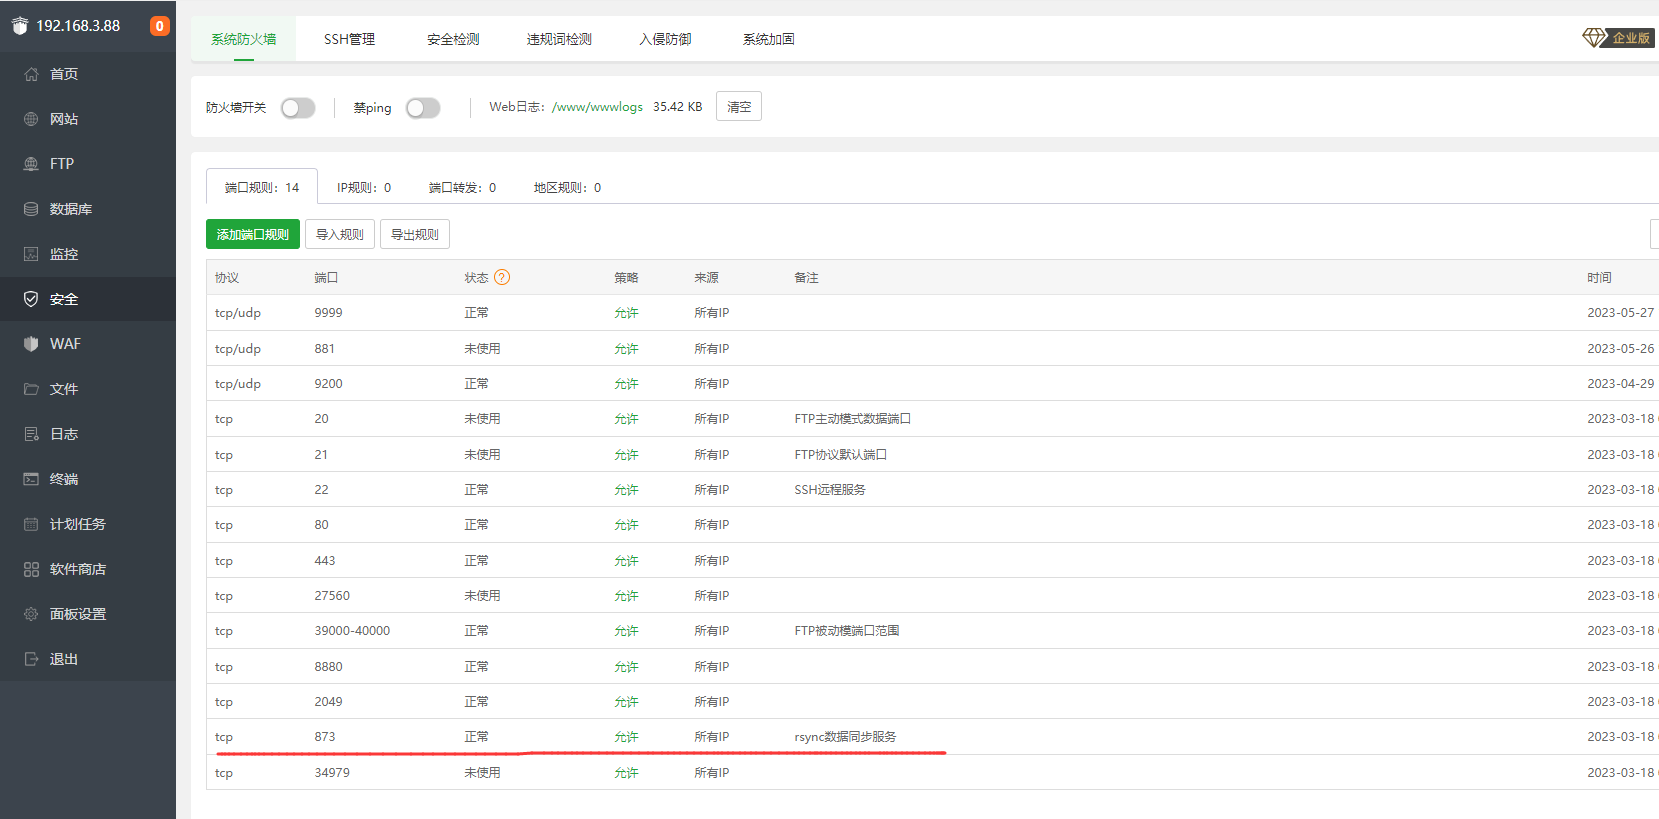Click 允许 policy for port 873

[x=626, y=737]
